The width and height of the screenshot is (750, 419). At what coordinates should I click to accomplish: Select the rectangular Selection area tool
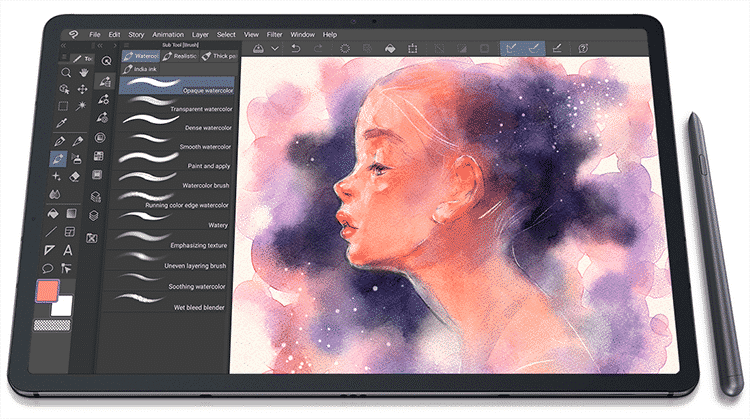63,106
